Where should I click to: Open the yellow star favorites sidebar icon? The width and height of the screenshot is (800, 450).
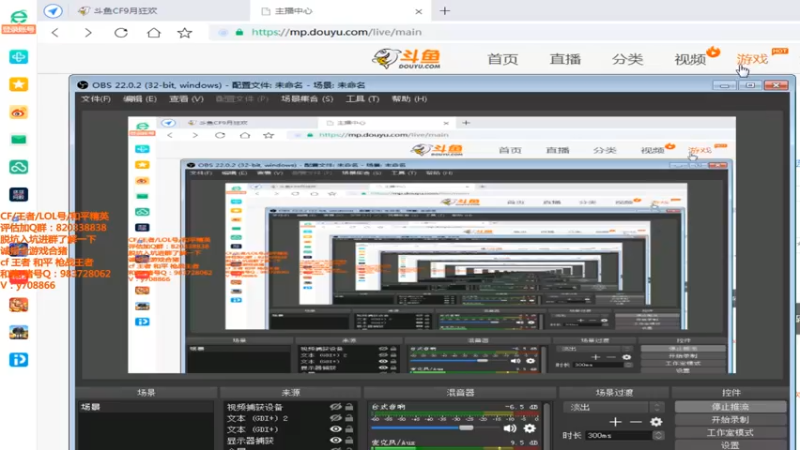click(x=18, y=85)
